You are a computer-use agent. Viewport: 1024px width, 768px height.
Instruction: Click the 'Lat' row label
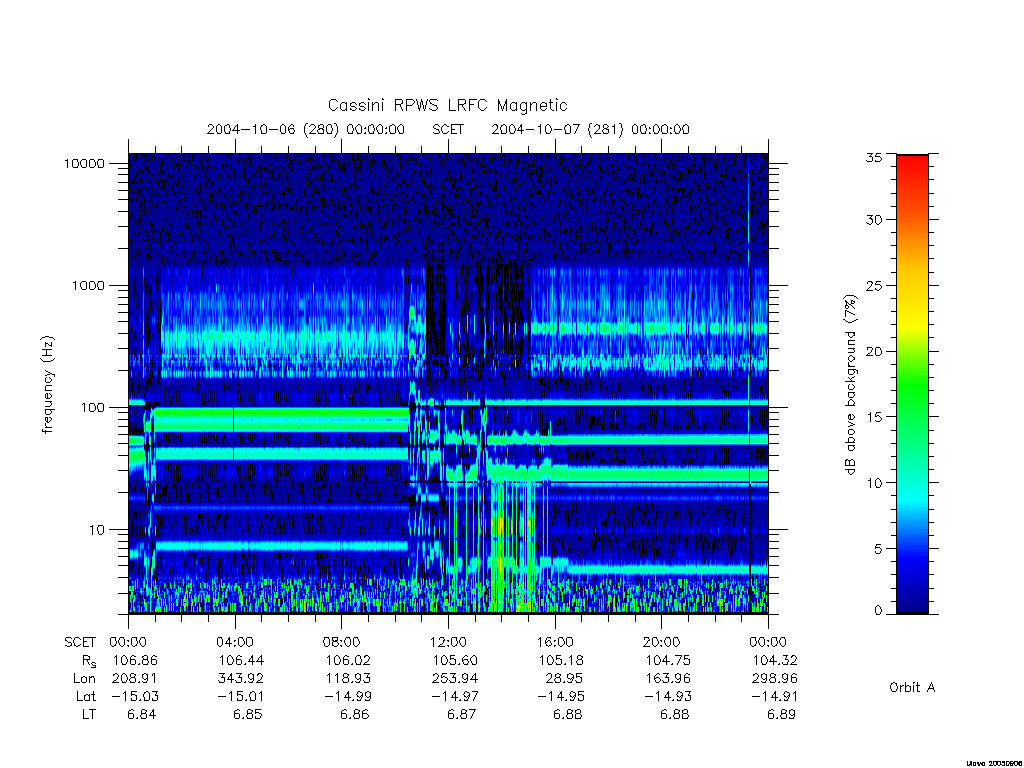tap(86, 696)
